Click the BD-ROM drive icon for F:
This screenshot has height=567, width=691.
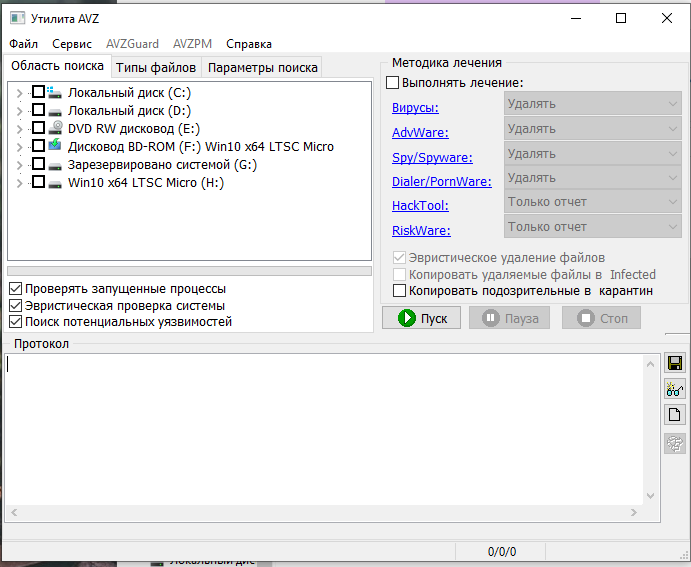[55, 145]
